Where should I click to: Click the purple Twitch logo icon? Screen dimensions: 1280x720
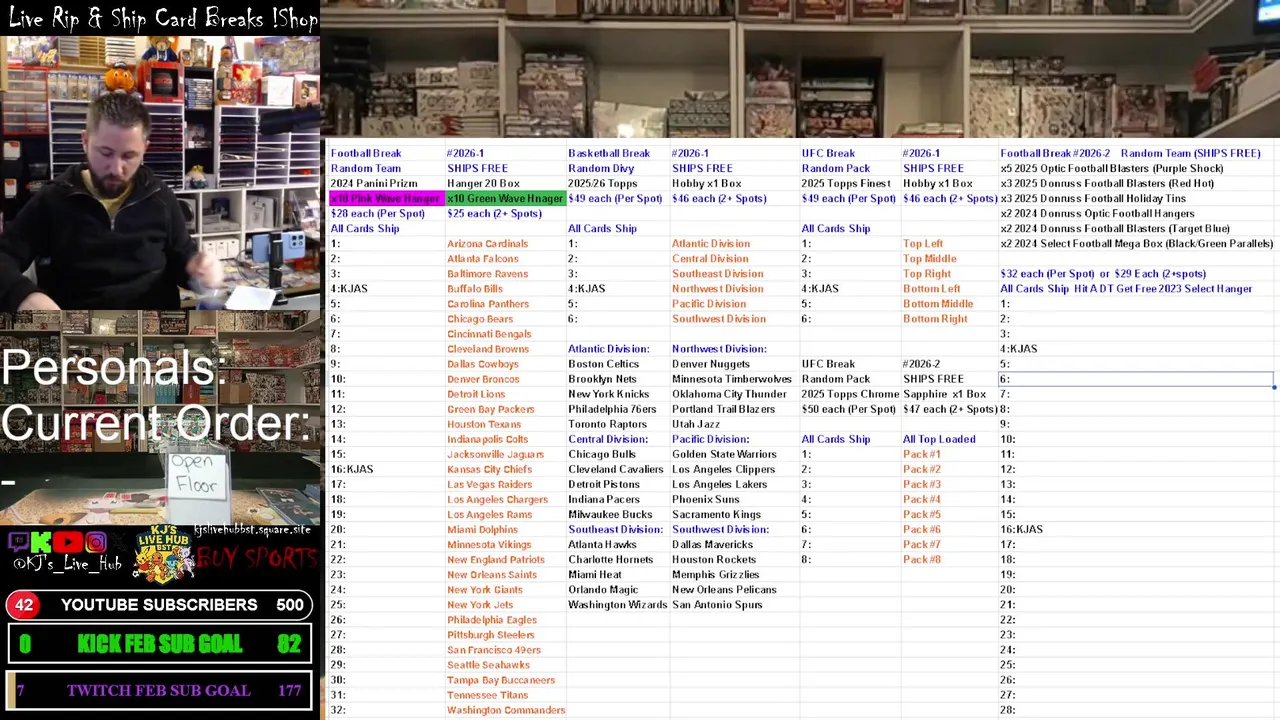(x=17, y=543)
